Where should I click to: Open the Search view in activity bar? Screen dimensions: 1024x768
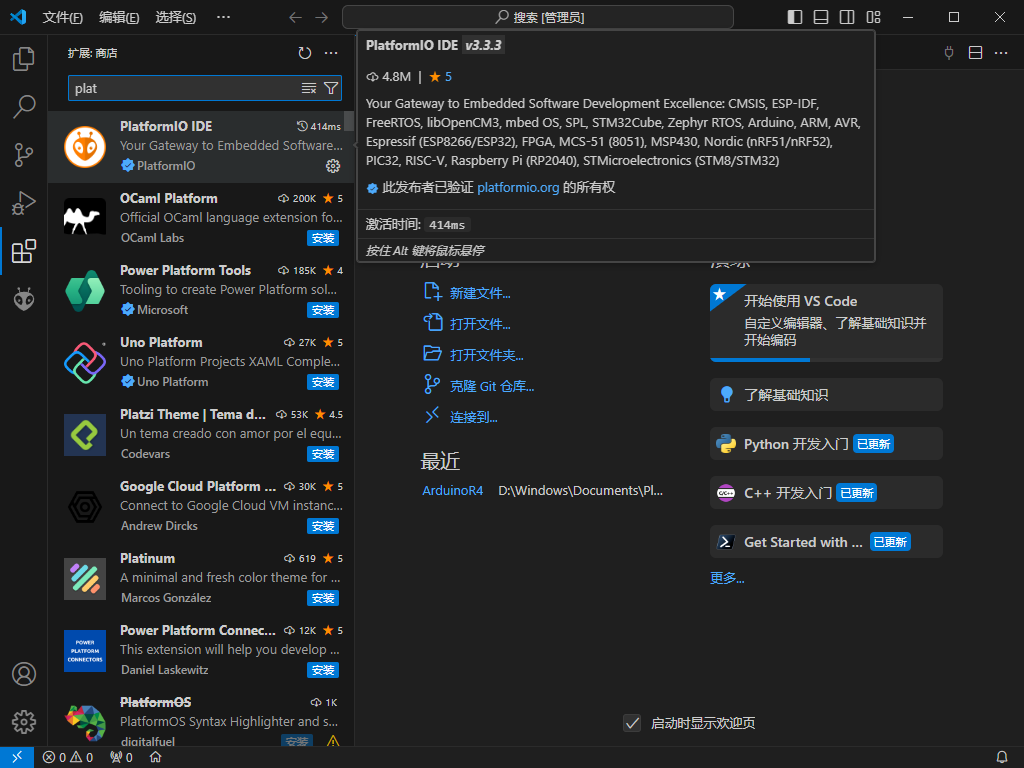point(24,106)
